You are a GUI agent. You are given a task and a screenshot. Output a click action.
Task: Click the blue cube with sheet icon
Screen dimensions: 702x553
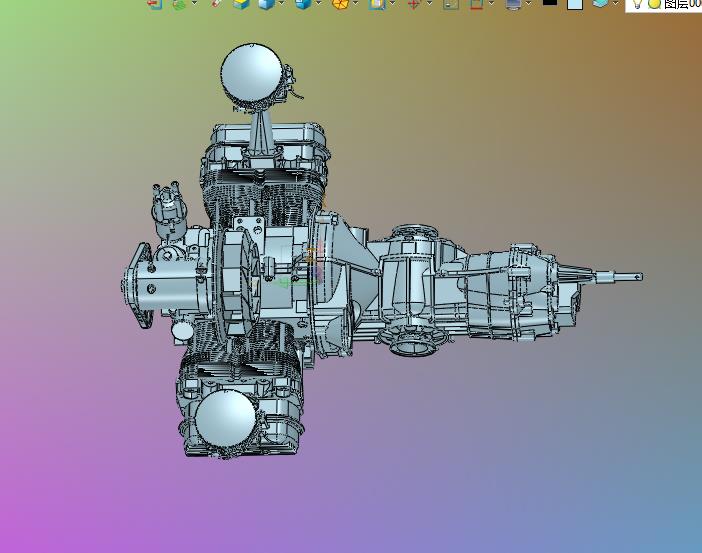pyautogui.click(x=303, y=4)
